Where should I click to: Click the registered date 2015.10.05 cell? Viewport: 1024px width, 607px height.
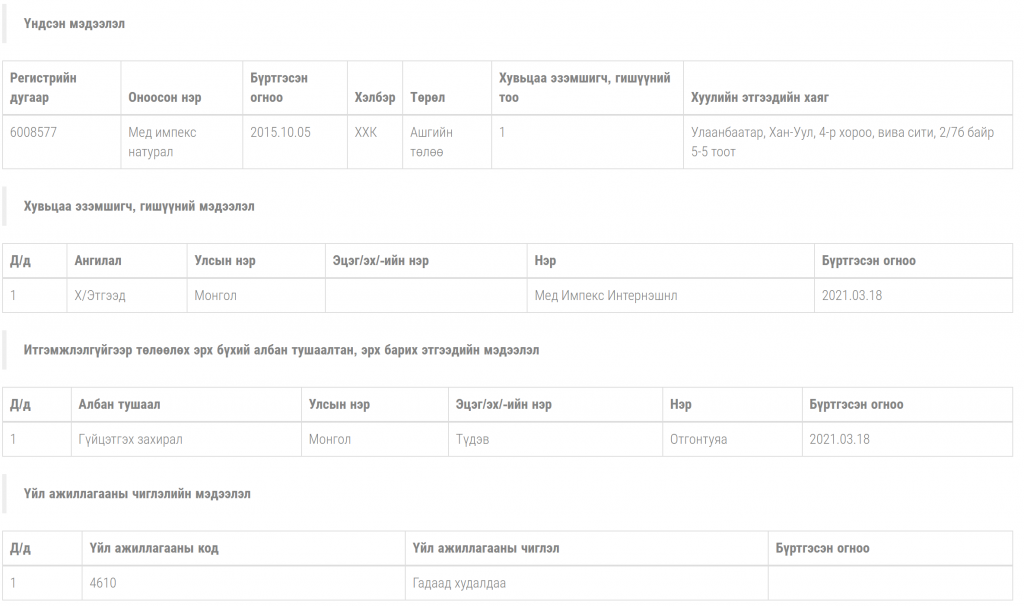coord(280,132)
